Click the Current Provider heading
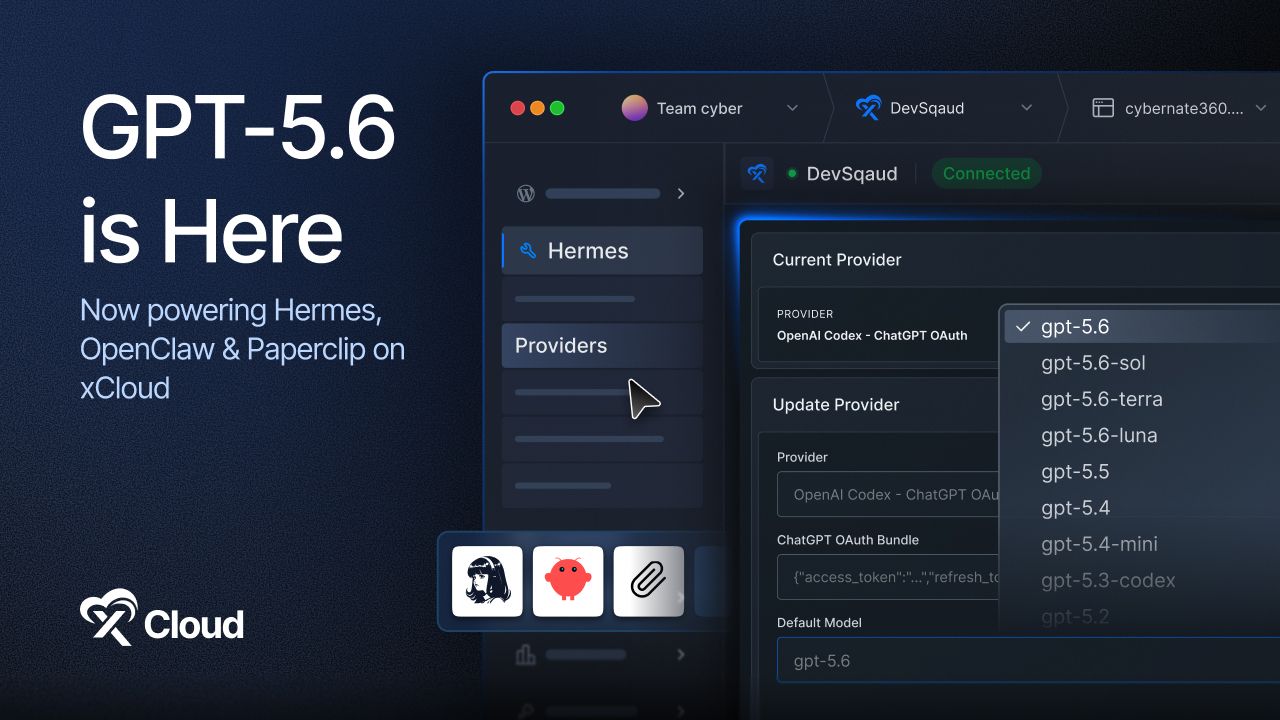 (837, 260)
